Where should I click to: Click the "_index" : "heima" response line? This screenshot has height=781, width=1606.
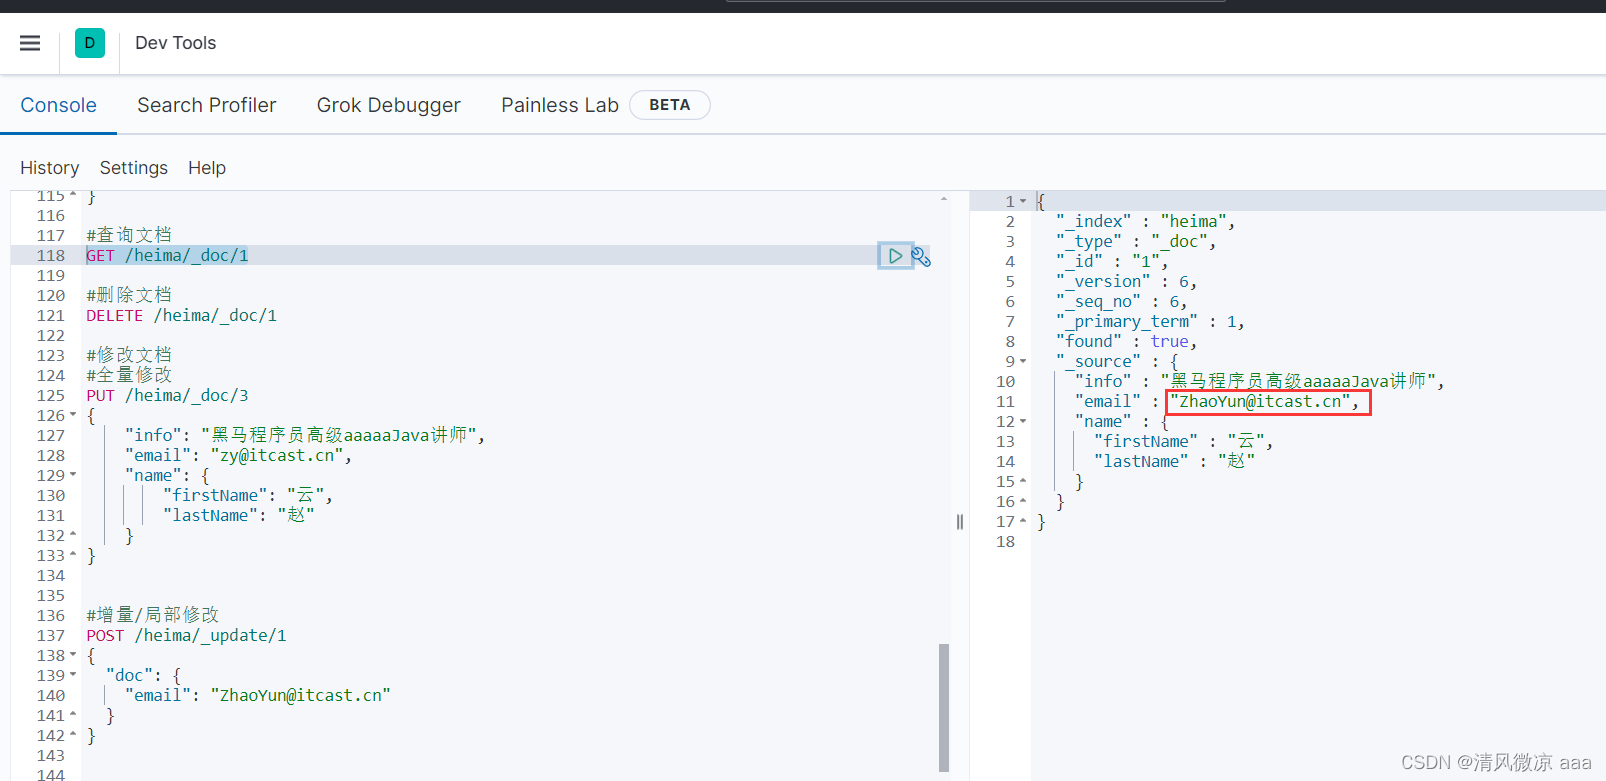coord(1146,221)
